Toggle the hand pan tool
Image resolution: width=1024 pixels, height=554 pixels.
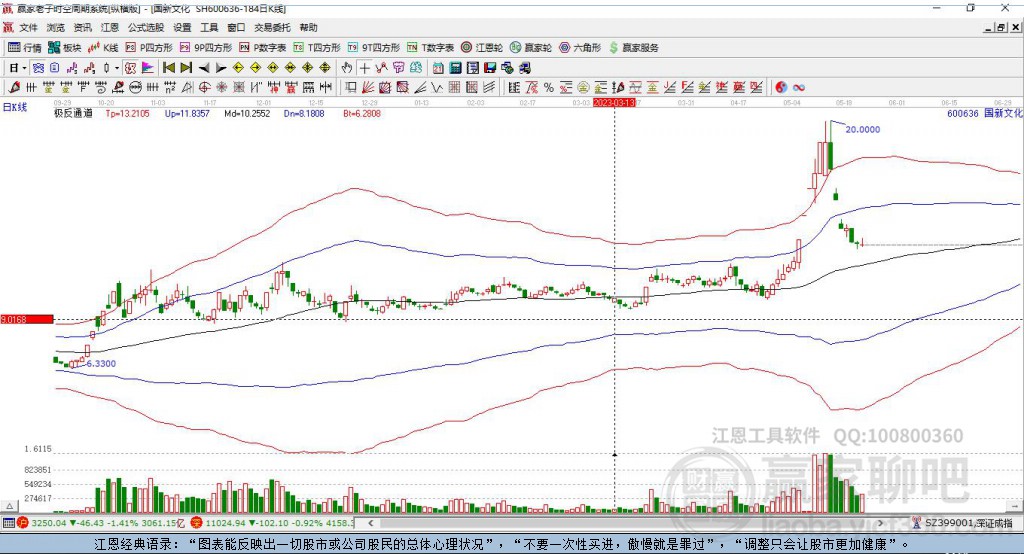(x=347, y=67)
